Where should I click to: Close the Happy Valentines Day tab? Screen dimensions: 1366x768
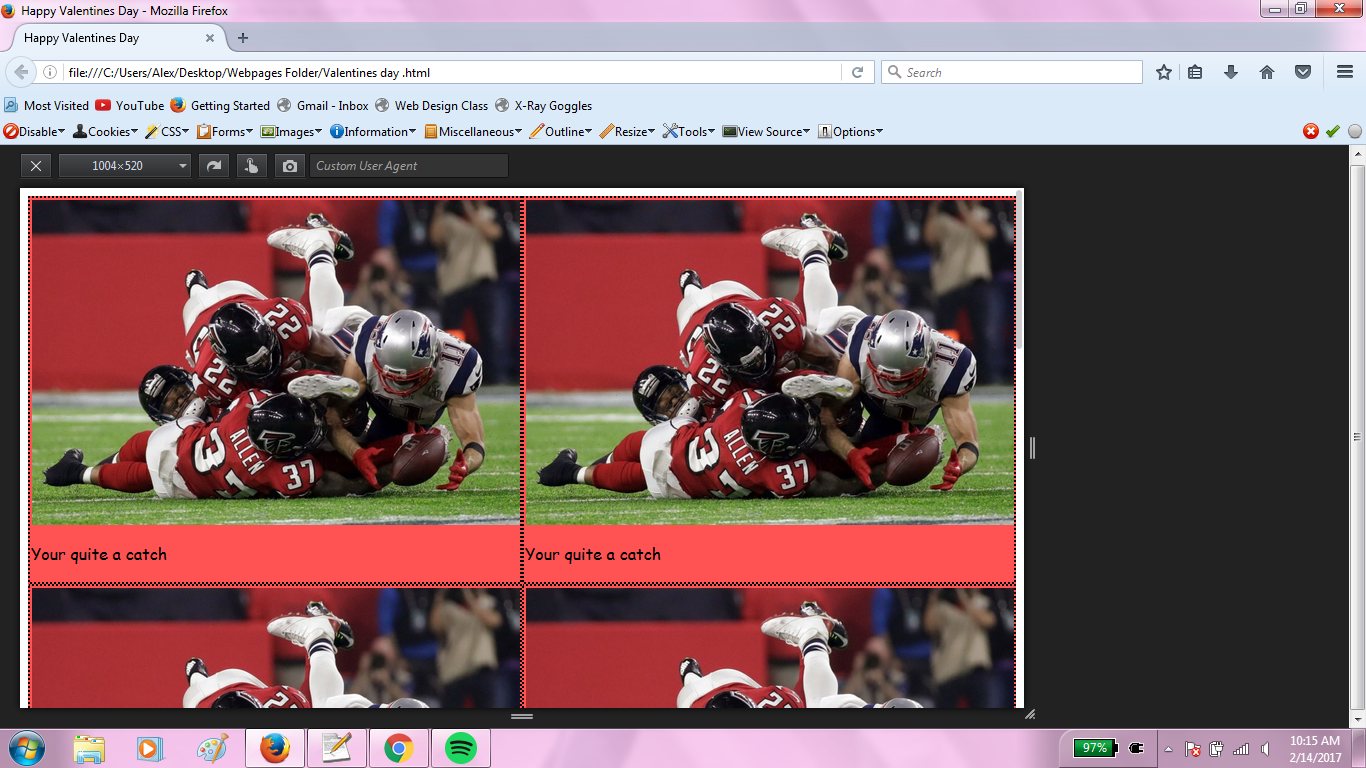coord(210,38)
